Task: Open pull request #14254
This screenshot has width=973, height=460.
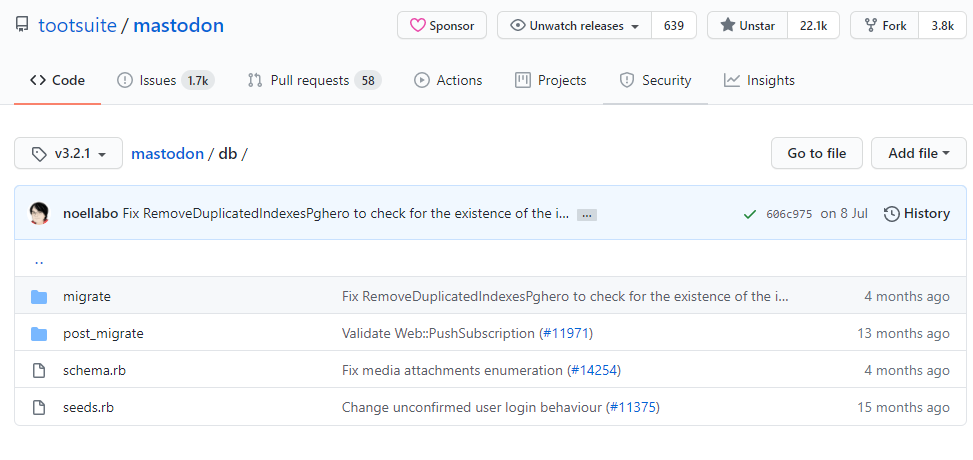Action: pos(594,371)
